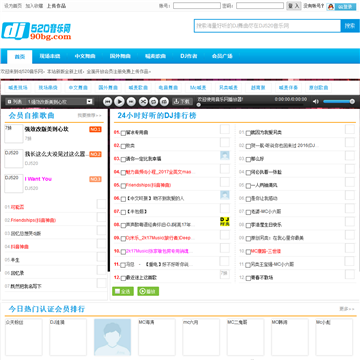This screenshot has height=360, width=360.
Task: Click in the DJ song search box
Action: (x=267, y=26)
